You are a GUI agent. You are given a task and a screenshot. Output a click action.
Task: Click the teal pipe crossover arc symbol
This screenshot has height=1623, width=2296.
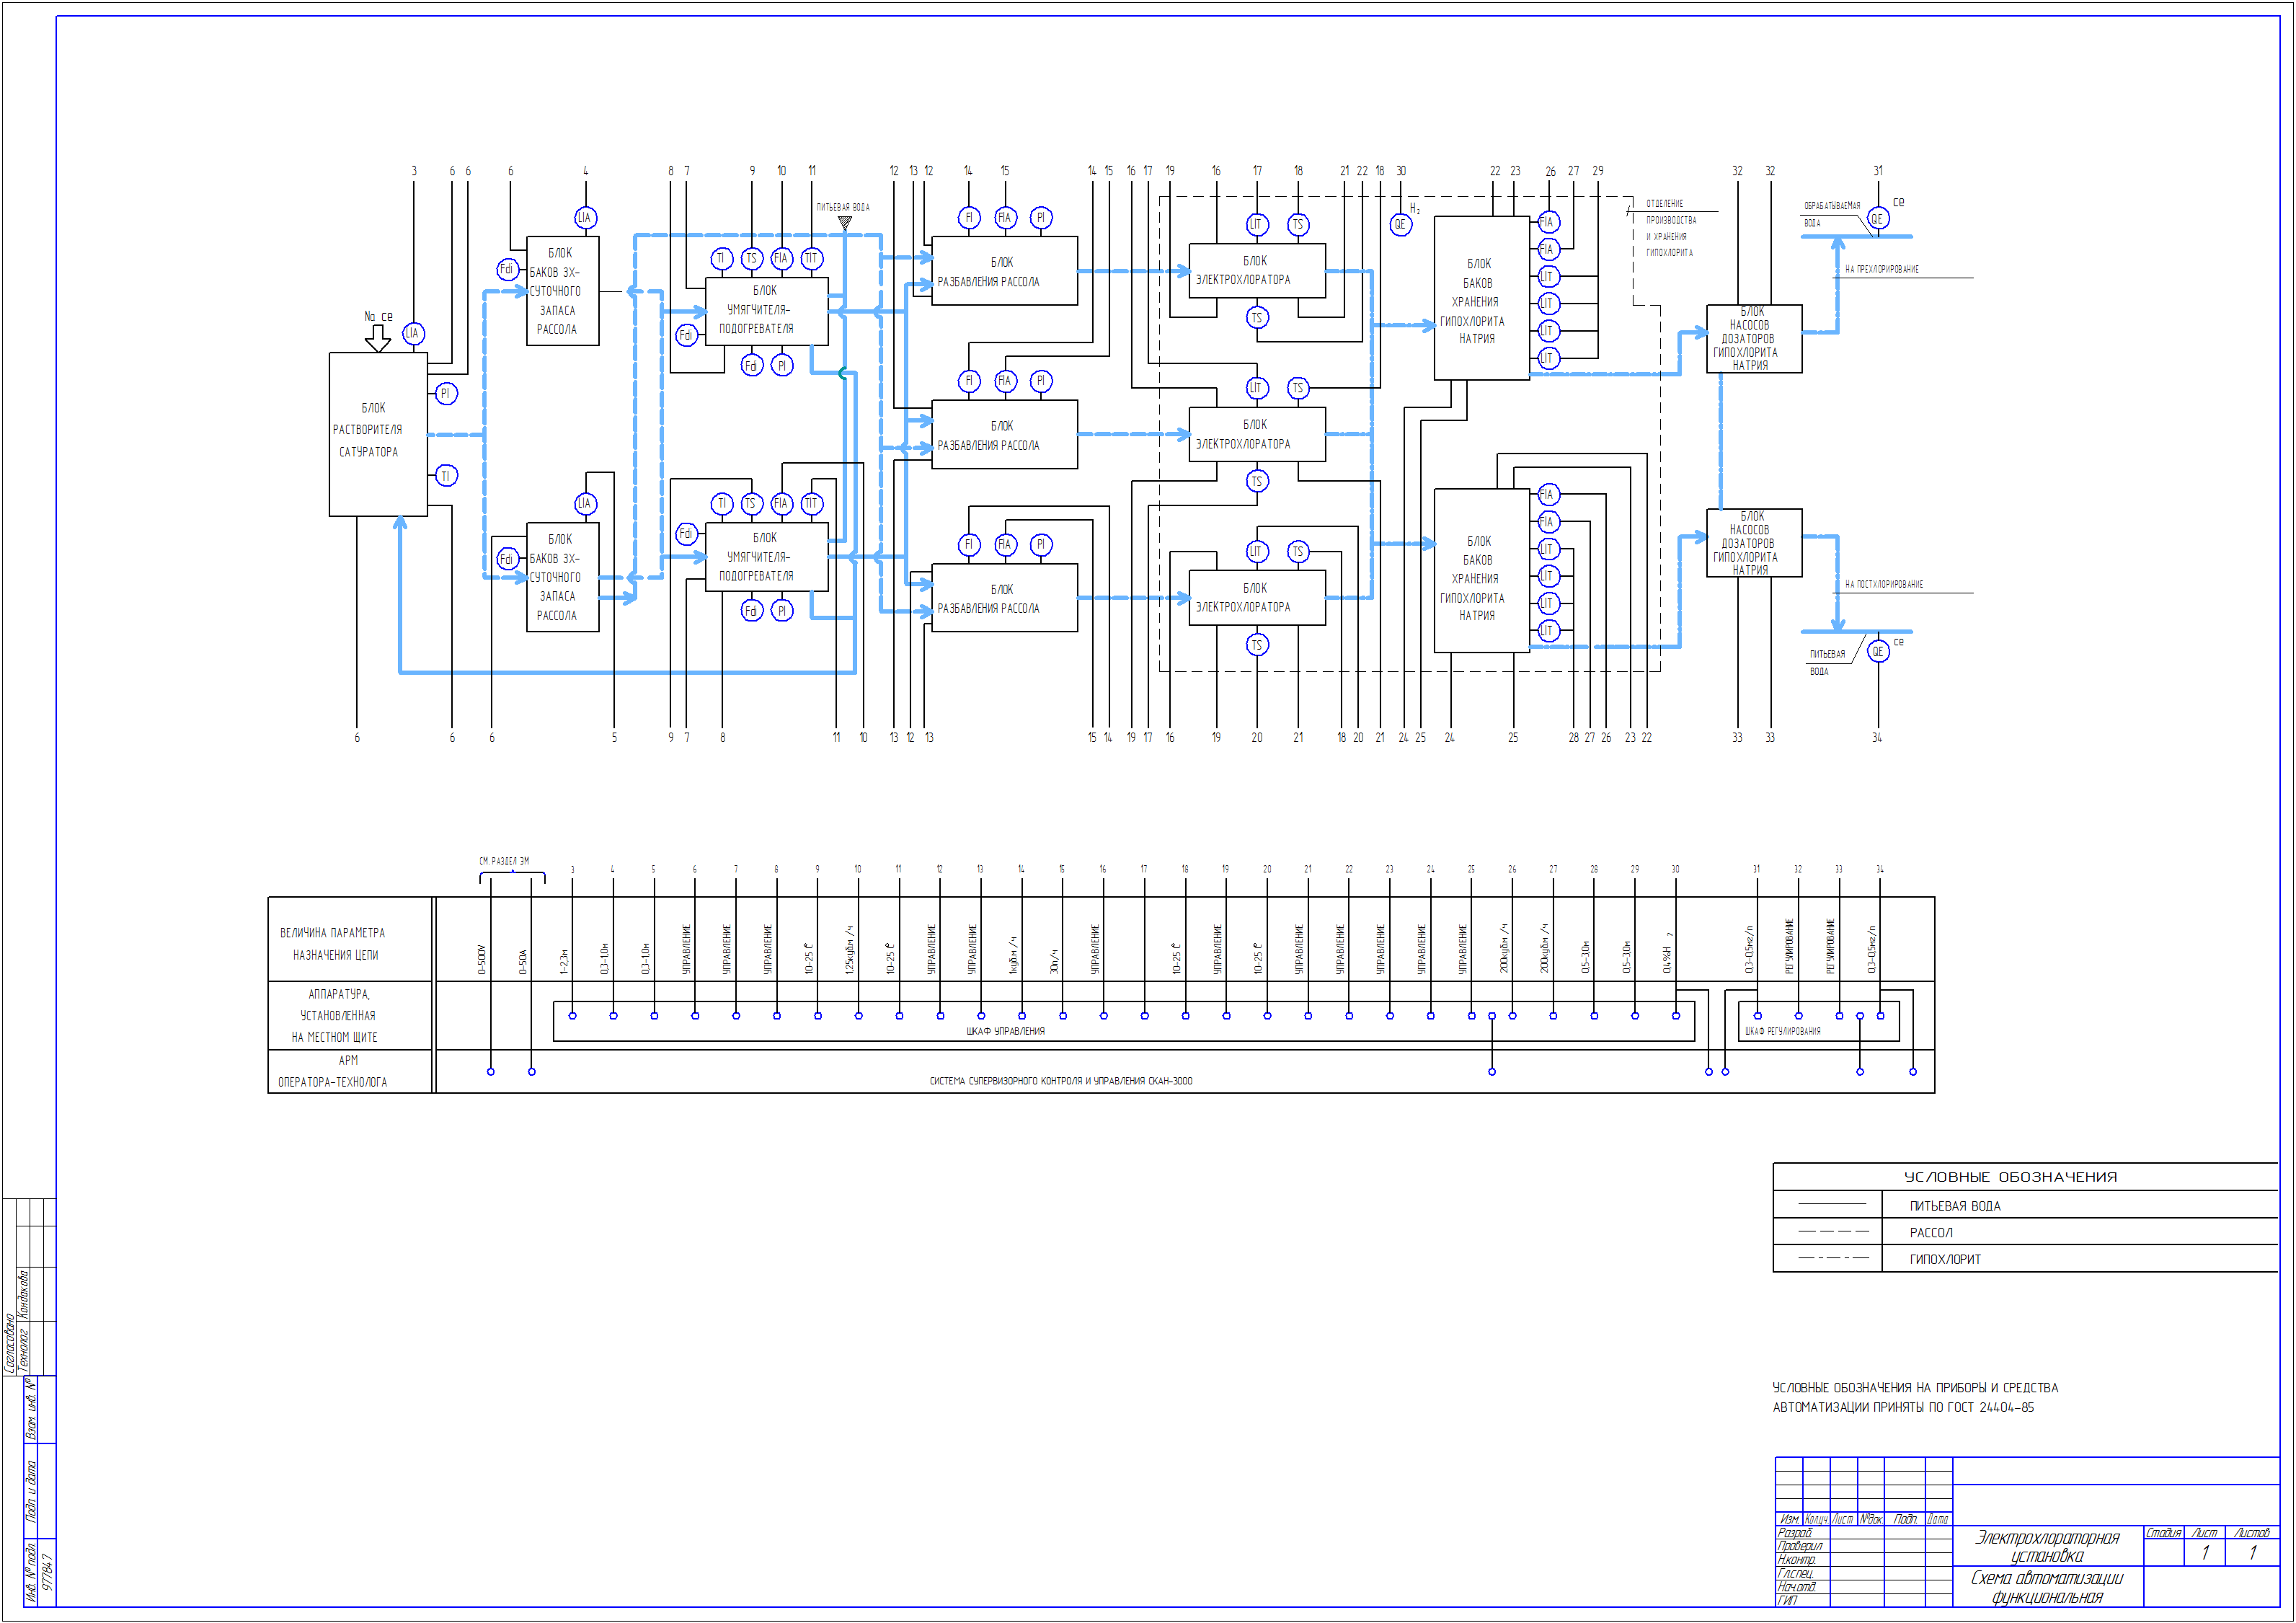point(843,373)
